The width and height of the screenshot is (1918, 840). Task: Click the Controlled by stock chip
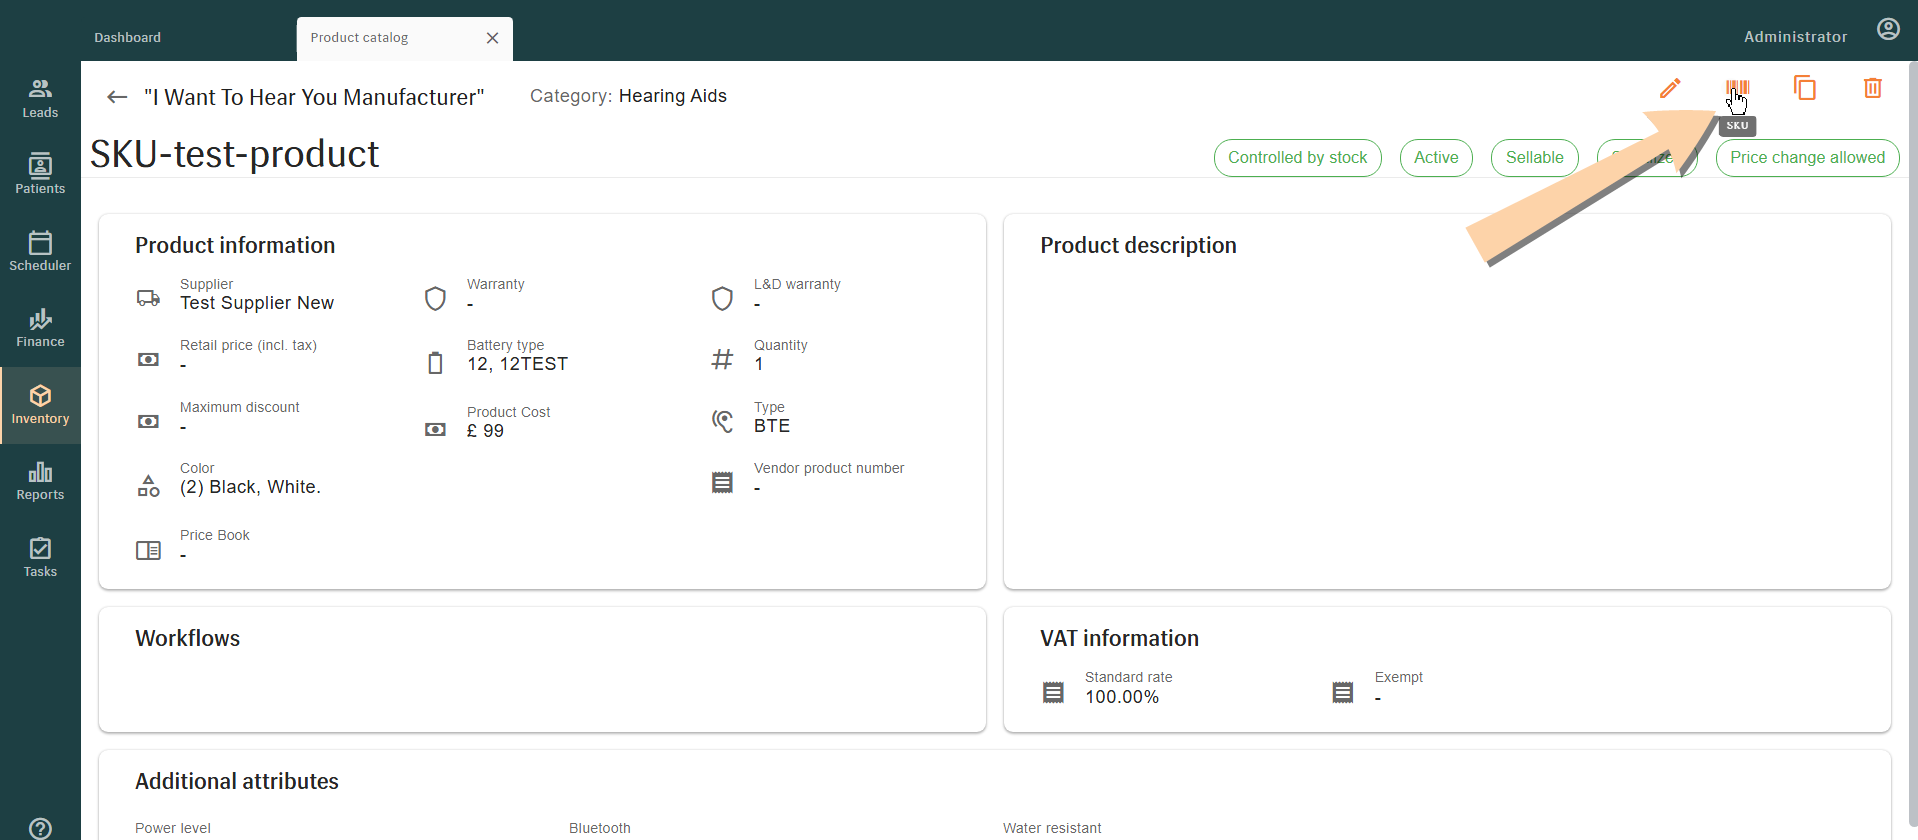point(1297,158)
